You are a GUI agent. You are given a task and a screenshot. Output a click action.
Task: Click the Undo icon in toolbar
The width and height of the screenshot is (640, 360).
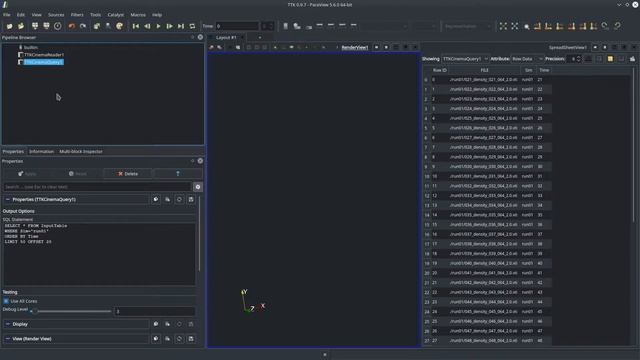(72, 26)
